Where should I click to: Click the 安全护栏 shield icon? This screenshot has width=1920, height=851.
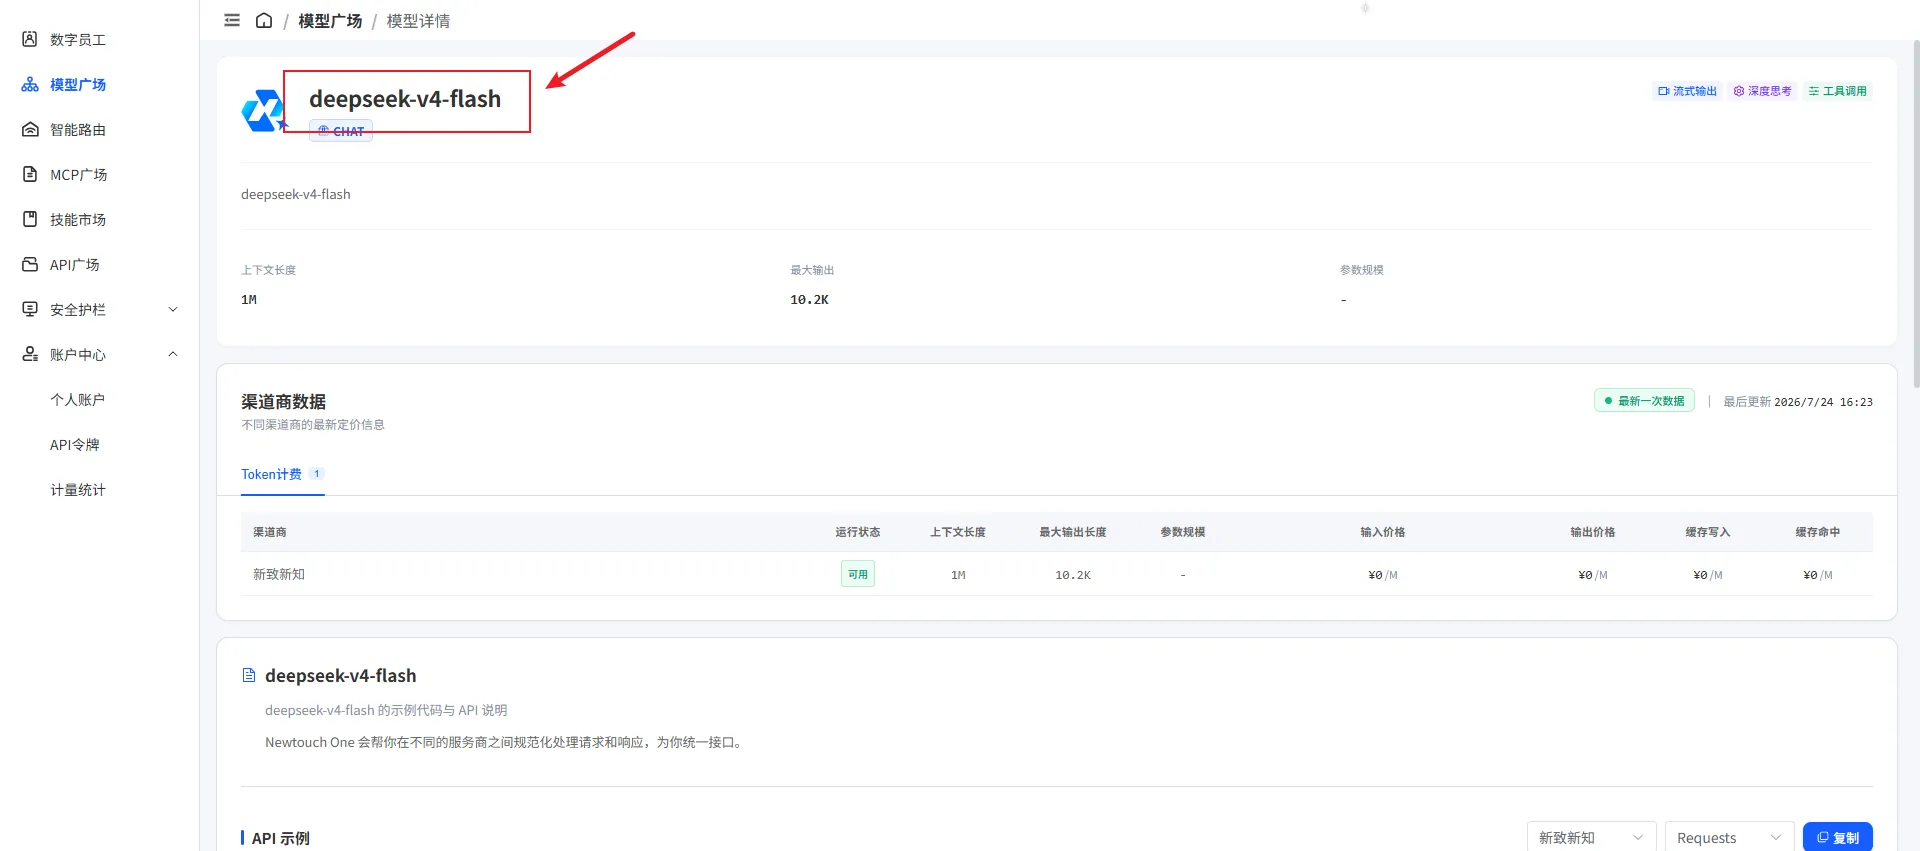(30, 309)
